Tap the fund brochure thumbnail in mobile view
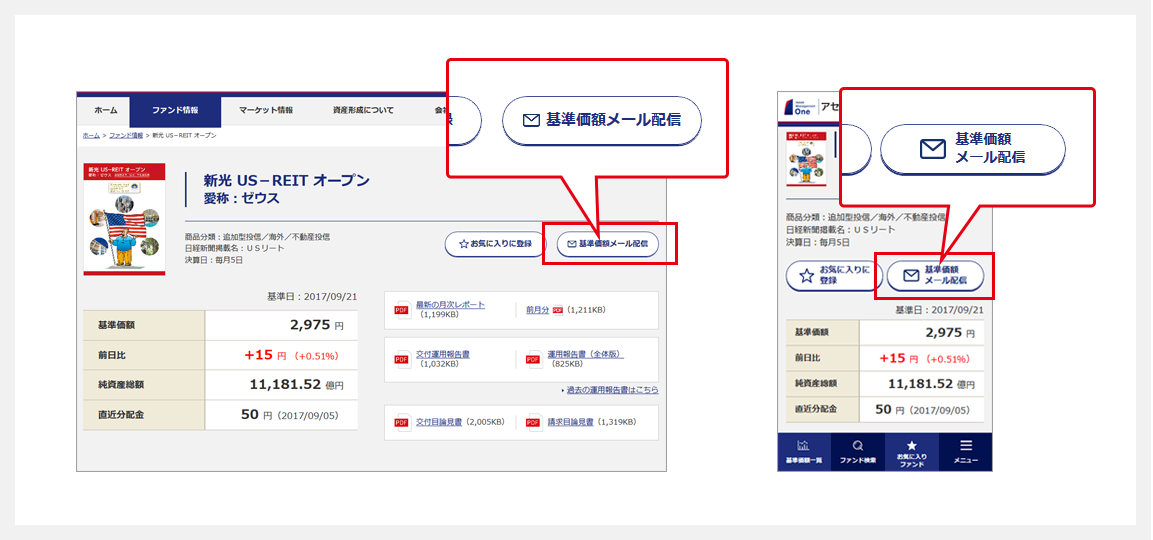 [807, 158]
